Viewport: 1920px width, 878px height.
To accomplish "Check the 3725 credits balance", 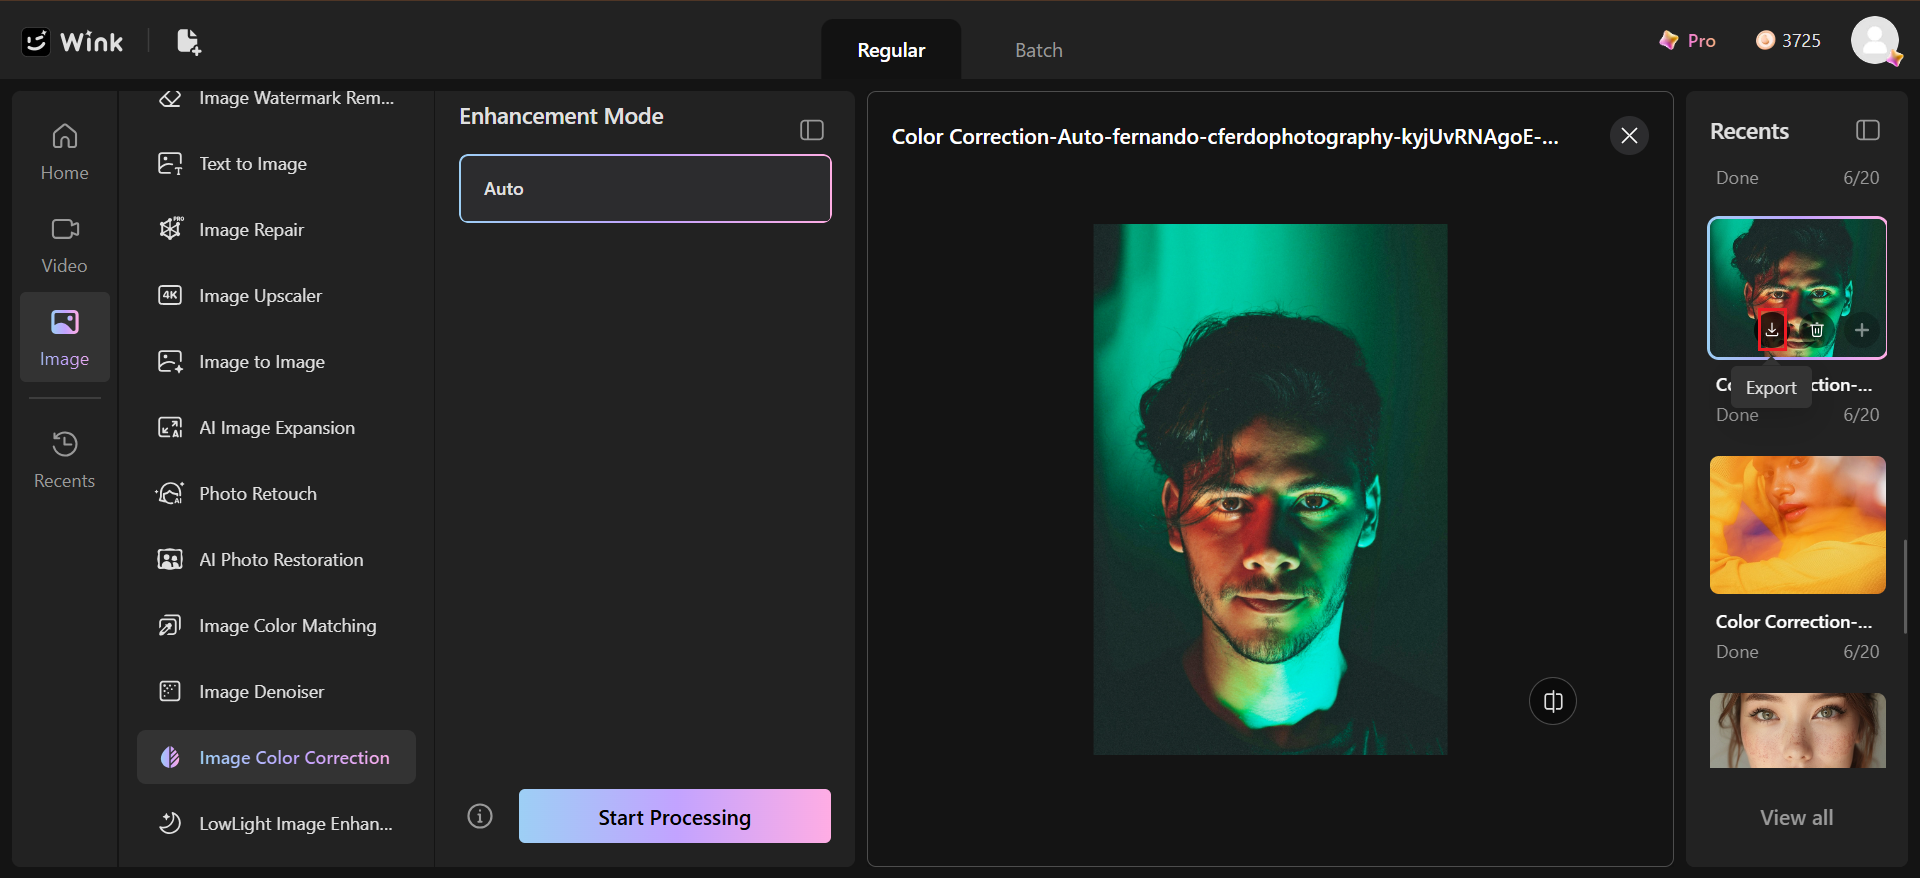I will click(x=1789, y=41).
